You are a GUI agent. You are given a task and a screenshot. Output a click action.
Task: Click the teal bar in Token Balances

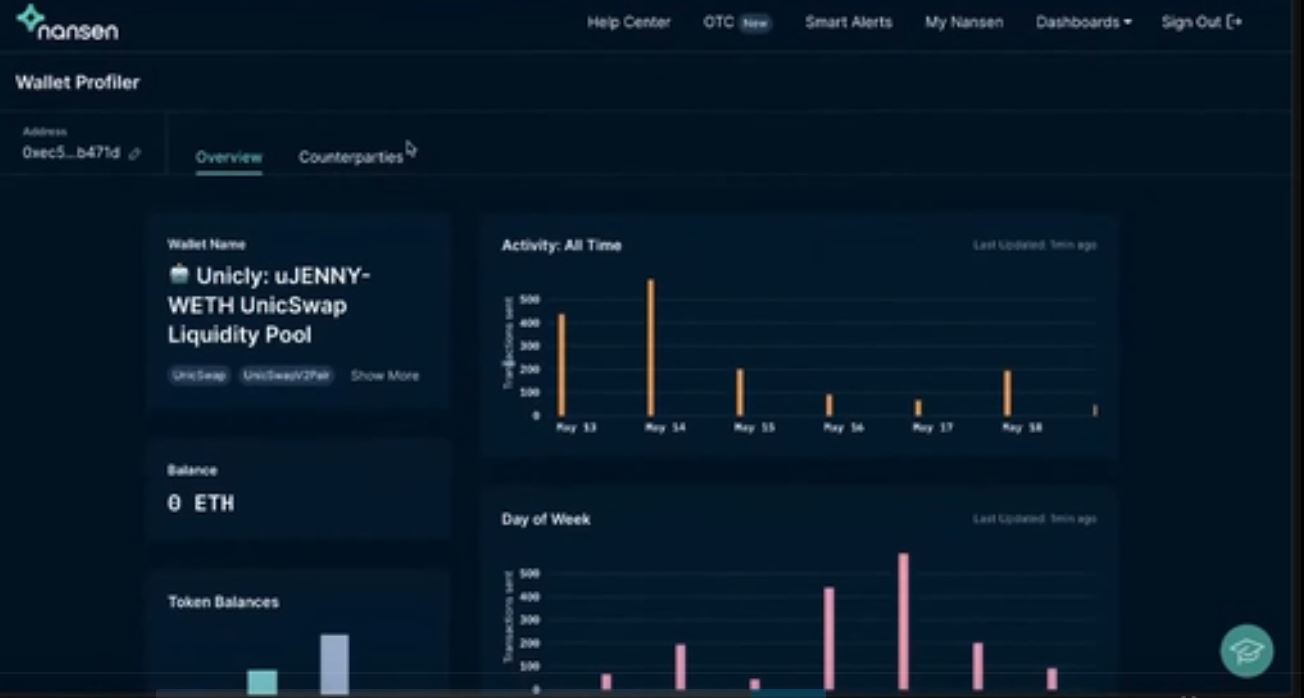(262, 682)
